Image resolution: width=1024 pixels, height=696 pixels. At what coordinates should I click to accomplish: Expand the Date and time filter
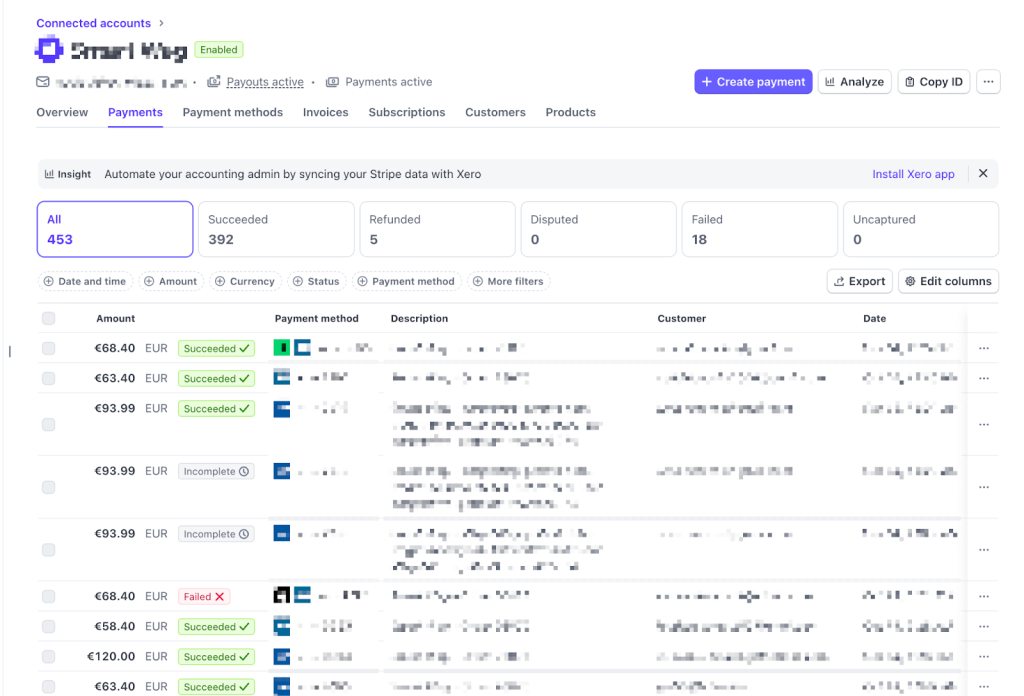pyautogui.click(x=85, y=282)
